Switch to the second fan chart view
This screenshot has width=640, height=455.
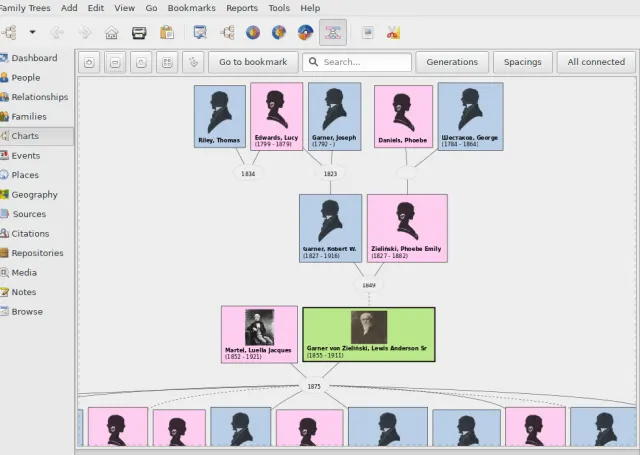279,32
